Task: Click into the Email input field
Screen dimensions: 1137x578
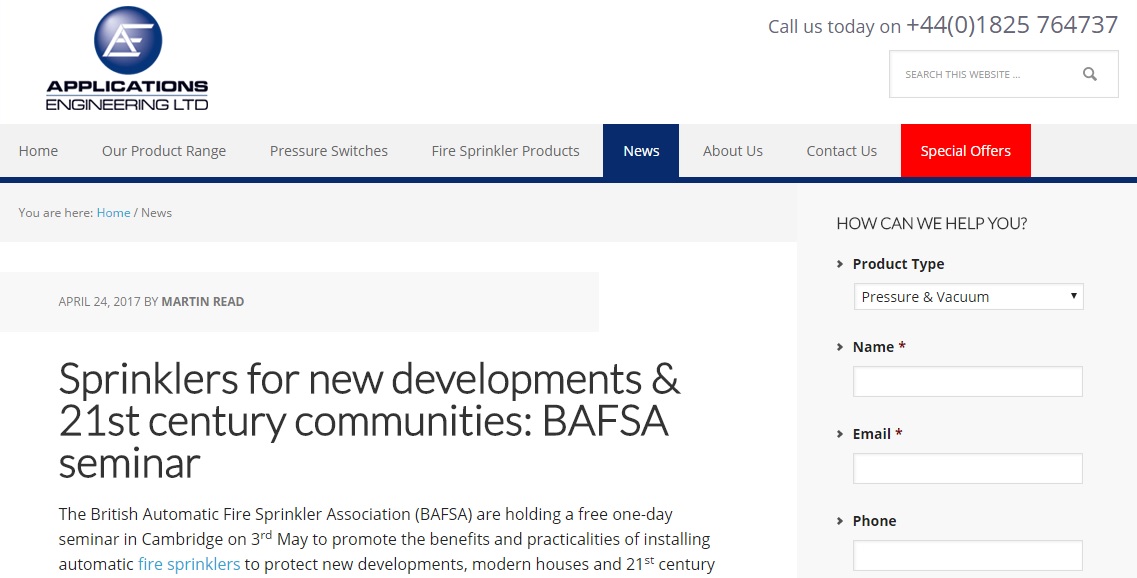Action: coord(967,468)
